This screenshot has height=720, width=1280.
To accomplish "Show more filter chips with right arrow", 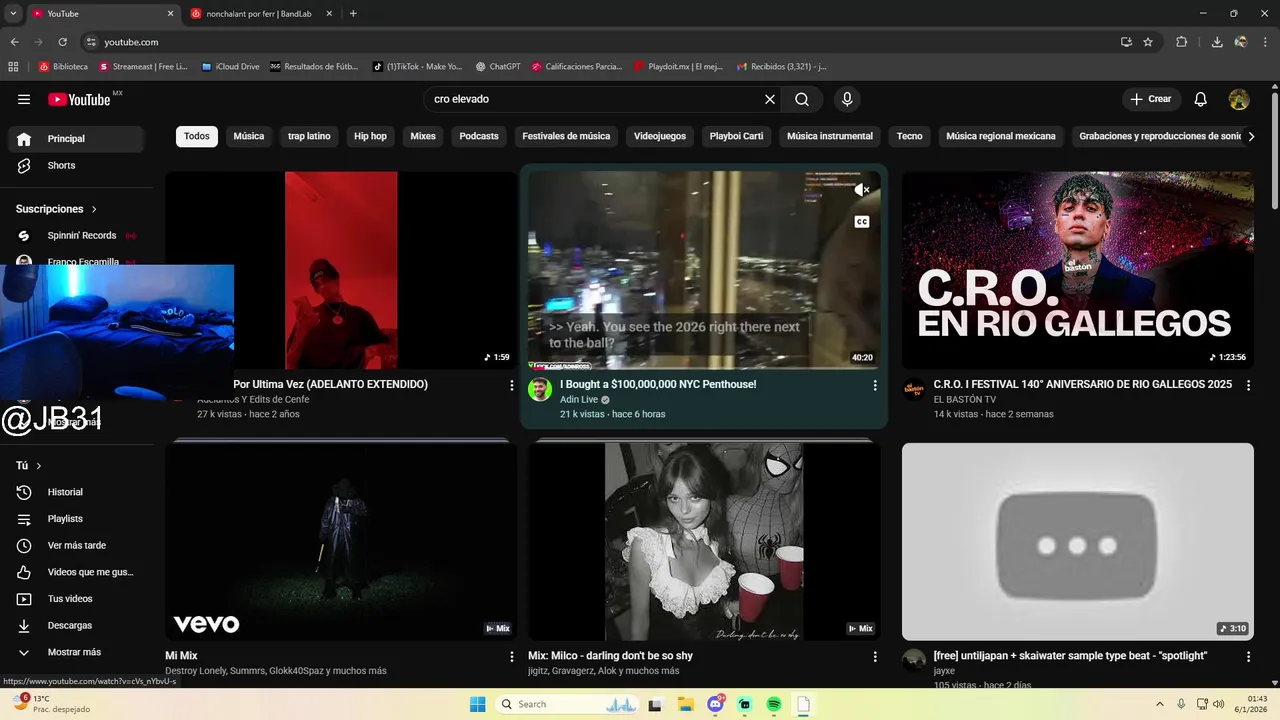I will pyautogui.click(x=1250, y=137).
